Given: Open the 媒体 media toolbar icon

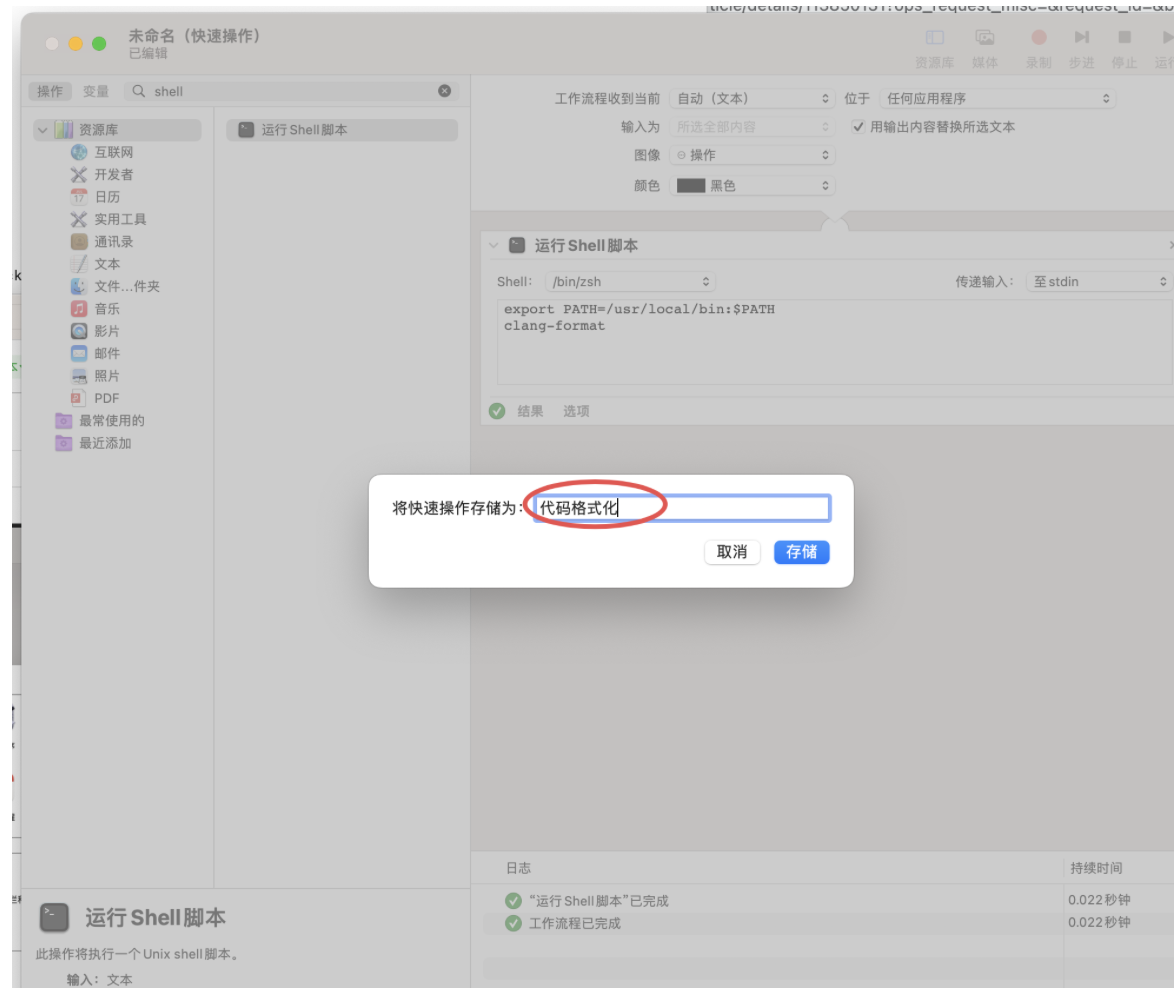Looking at the screenshot, I should pos(985,38).
